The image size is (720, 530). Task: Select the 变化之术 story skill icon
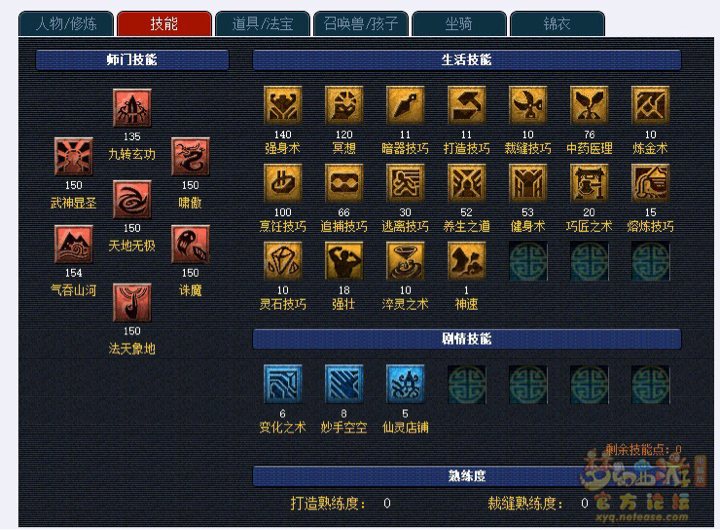(283, 384)
